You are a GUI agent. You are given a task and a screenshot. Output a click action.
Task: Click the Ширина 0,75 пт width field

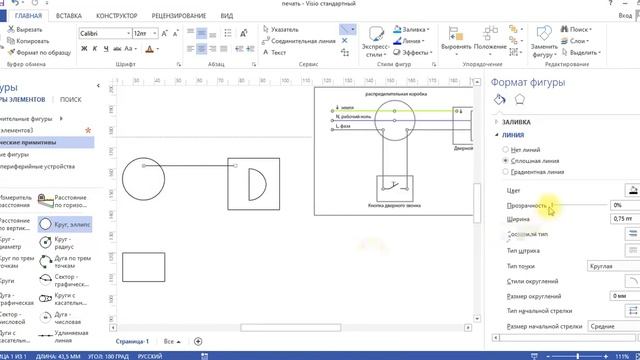625,219
